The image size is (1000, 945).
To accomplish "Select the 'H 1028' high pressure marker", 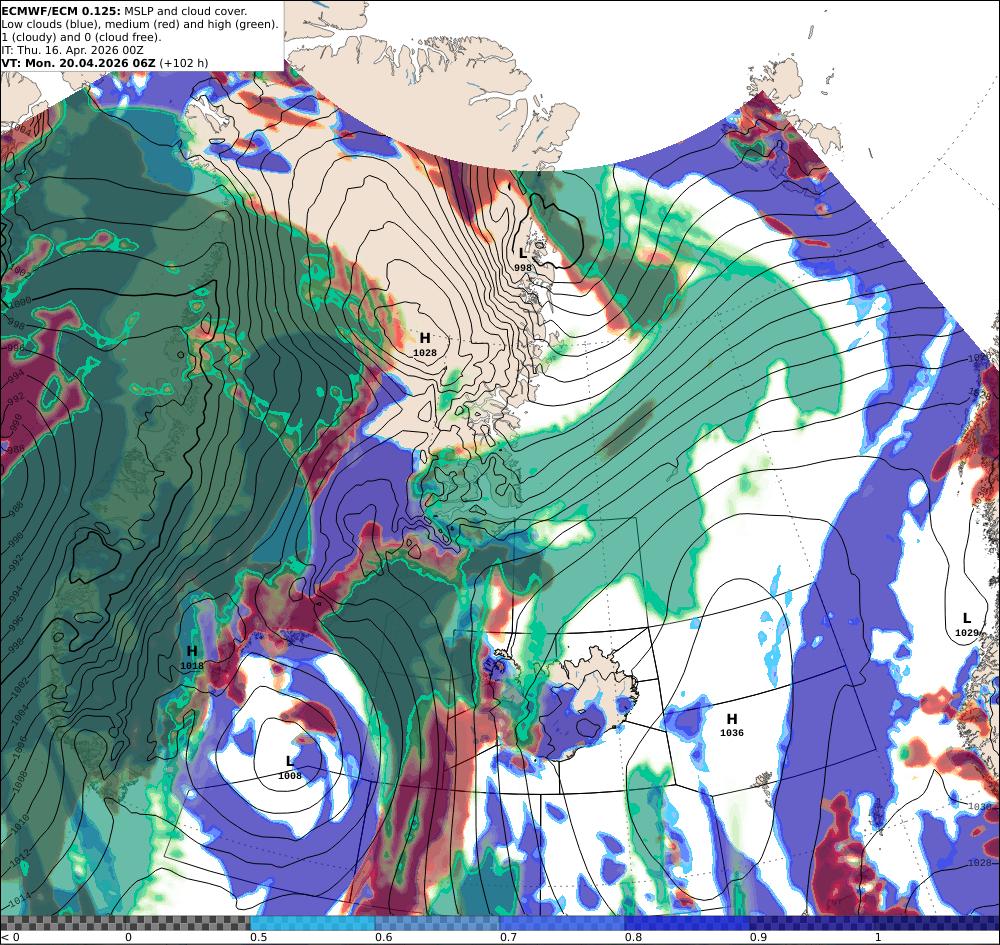I will pos(425,344).
